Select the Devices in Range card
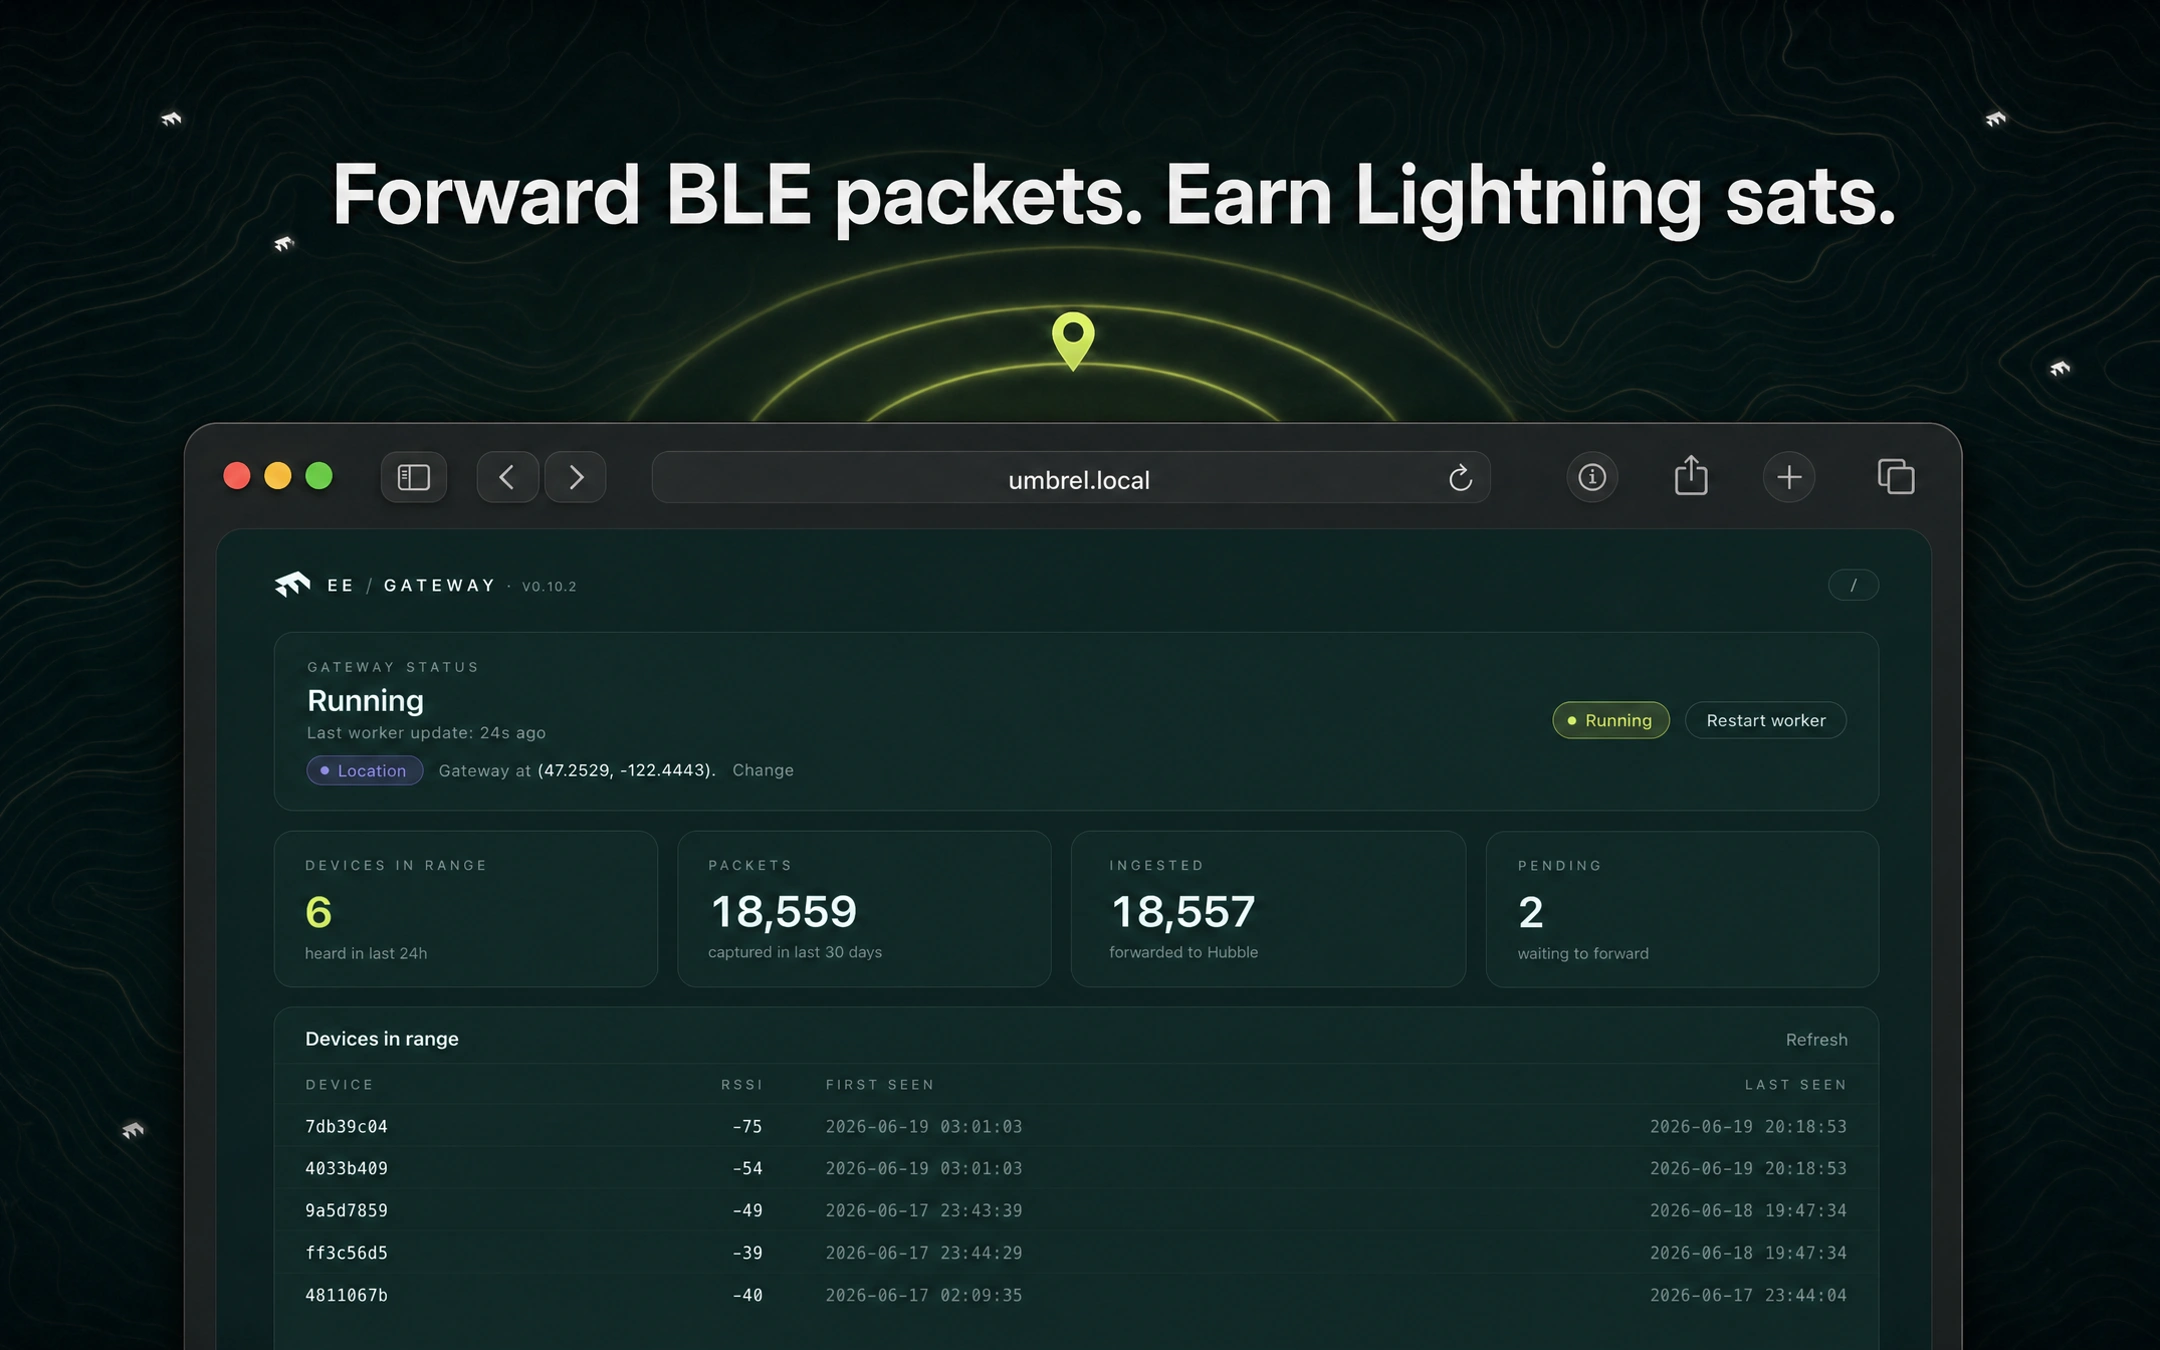The image size is (2160, 1350). [466, 909]
